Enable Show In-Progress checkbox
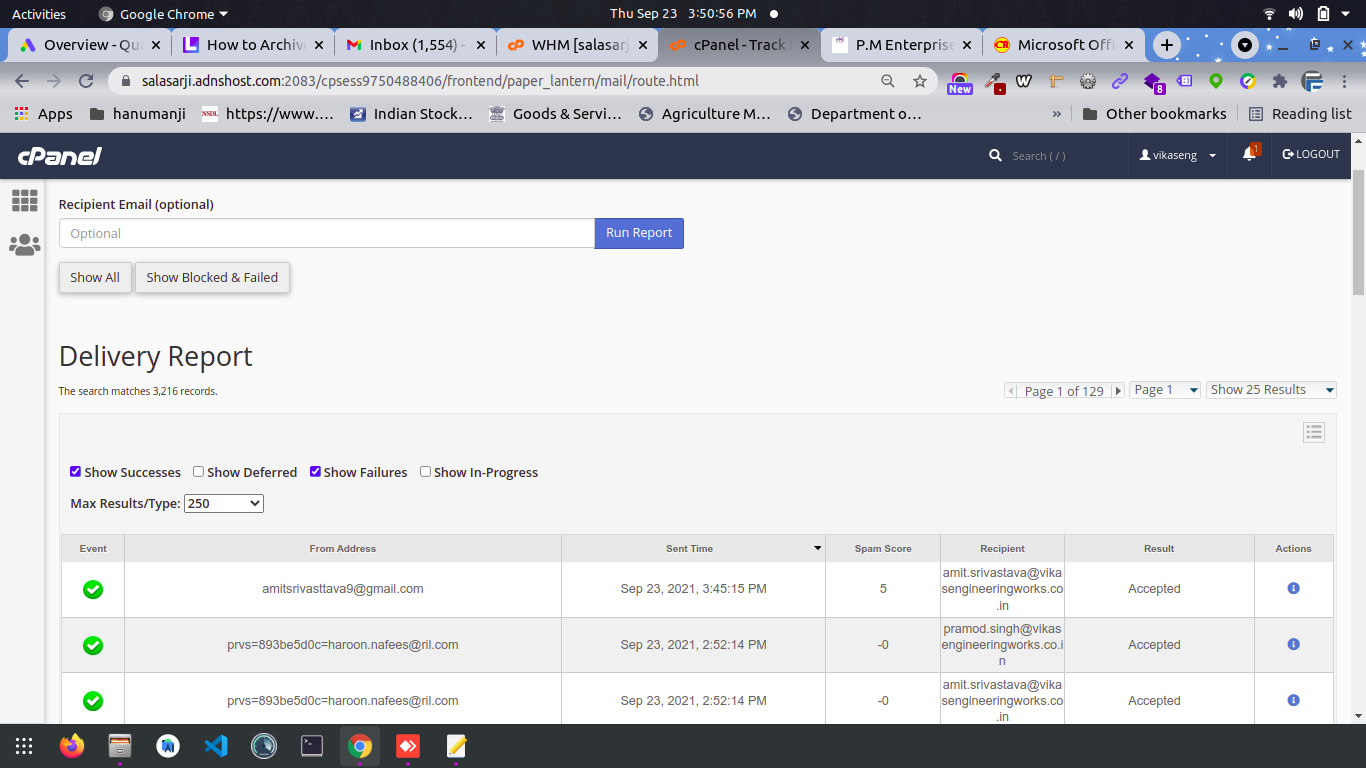The image size is (1366, 768). (425, 472)
